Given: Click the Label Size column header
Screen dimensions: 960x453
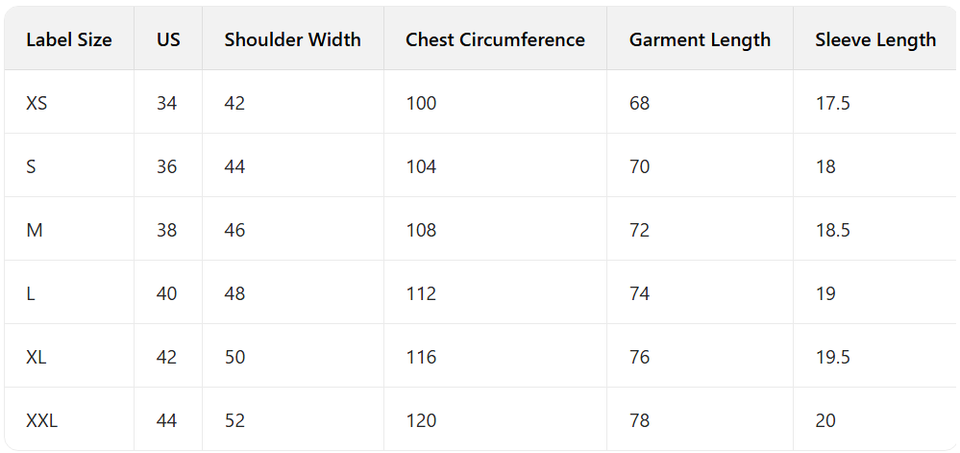Looking at the screenshot, I should point(69,40).
